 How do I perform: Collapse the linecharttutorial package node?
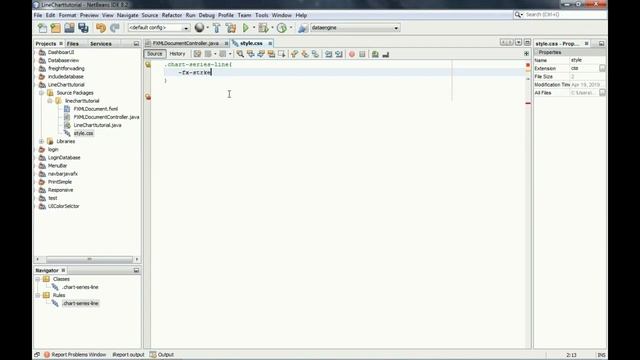pyautogui.click(x=49, y=101)
